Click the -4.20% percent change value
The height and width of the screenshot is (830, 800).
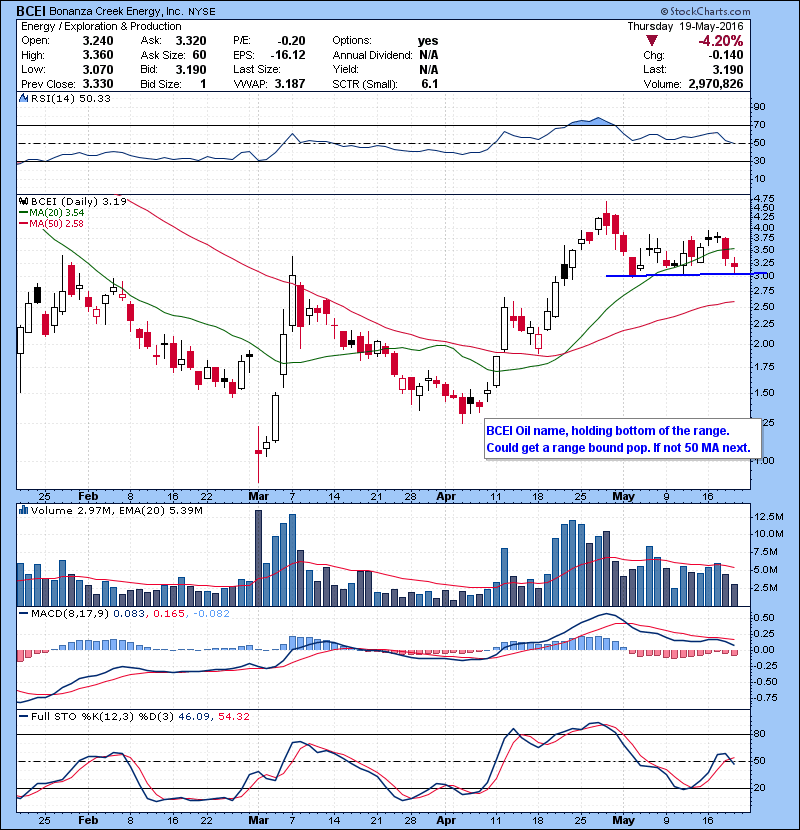721,41
